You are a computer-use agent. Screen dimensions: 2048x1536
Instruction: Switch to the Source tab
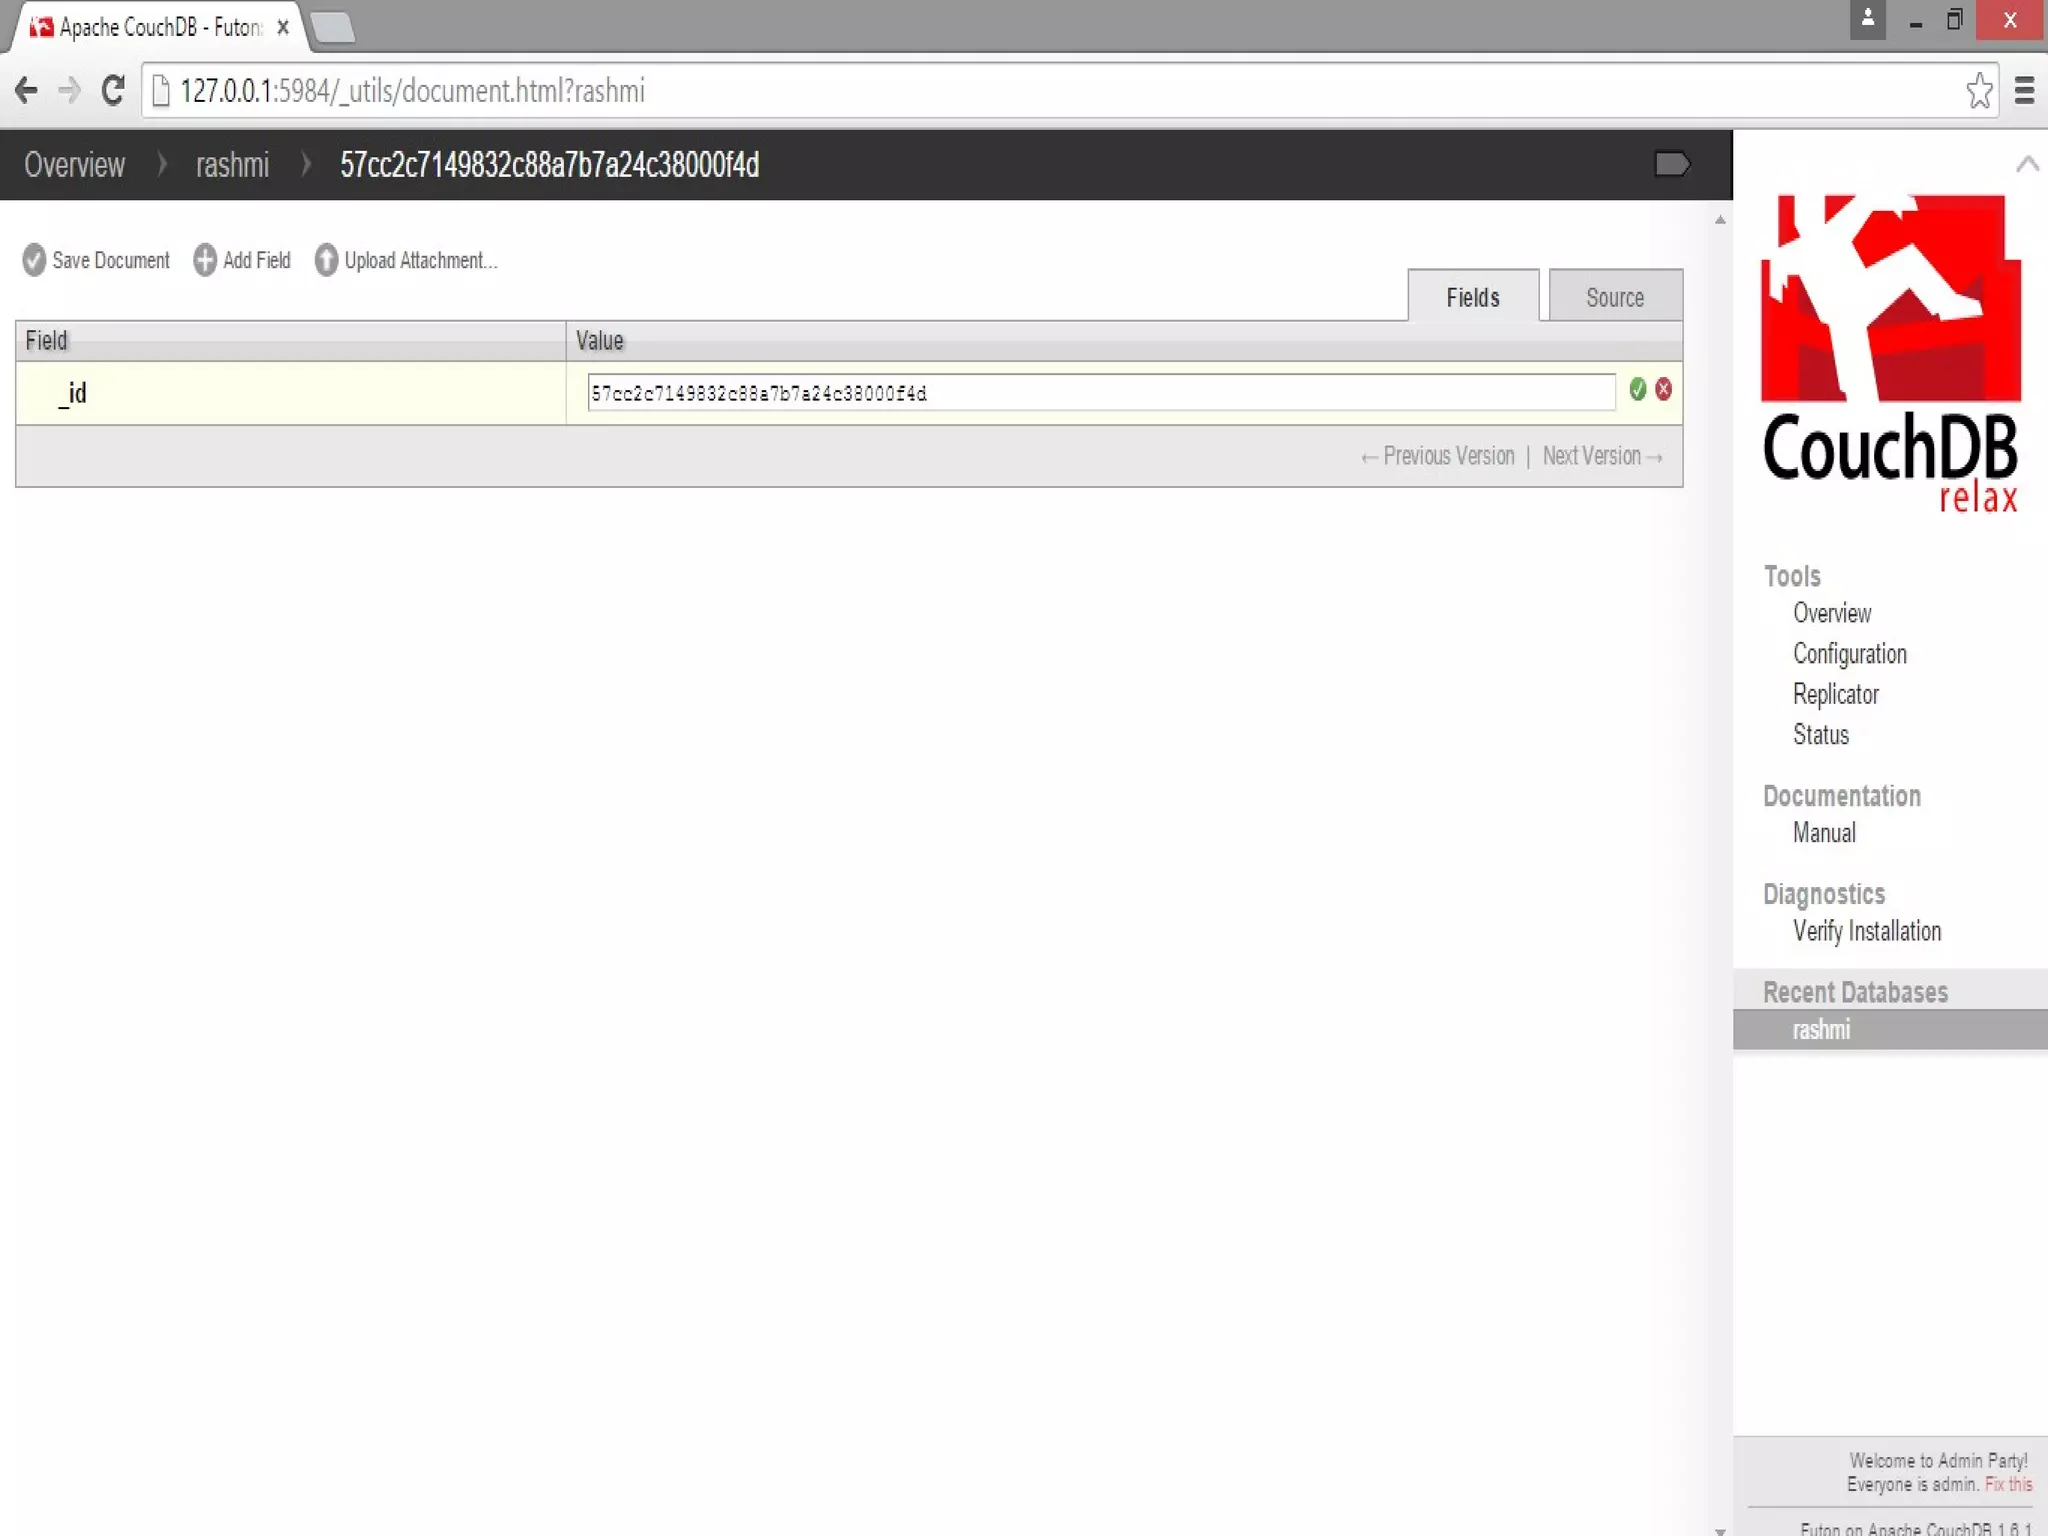(1614, 297)
